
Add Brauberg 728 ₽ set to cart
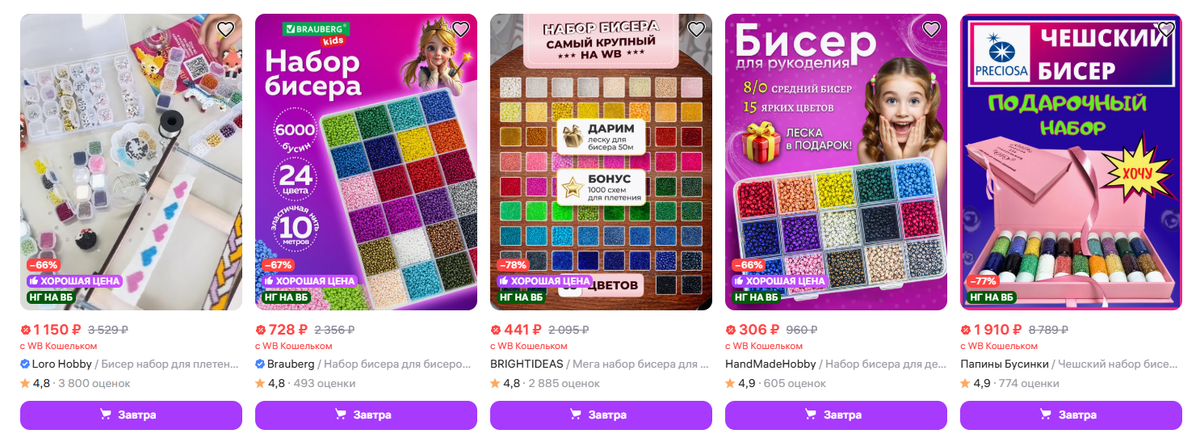pos(366,415)
